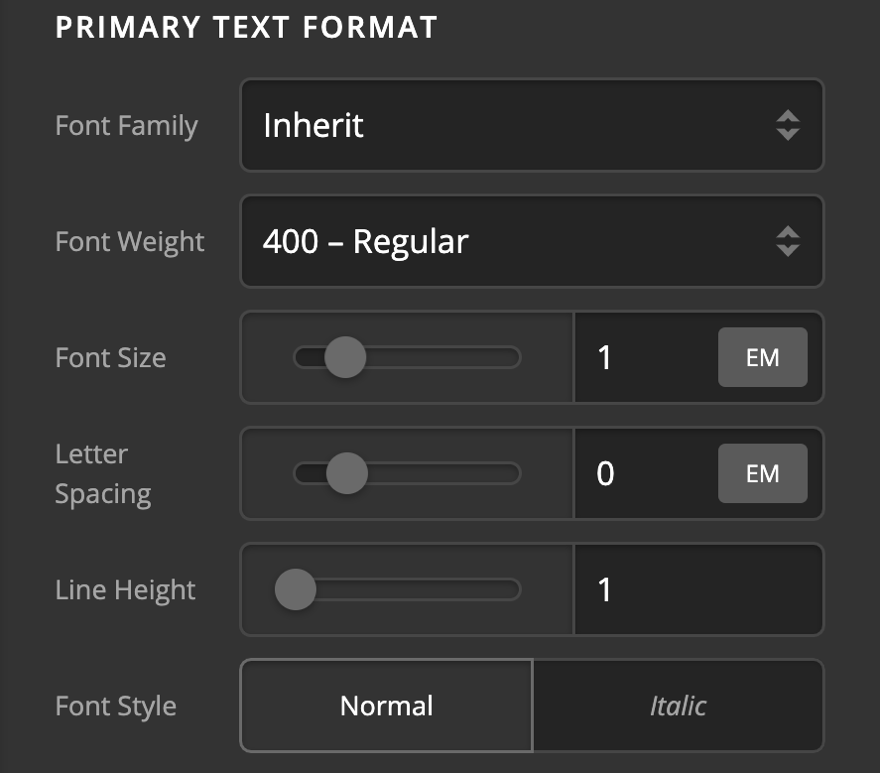Click the EM unit button for Letter Spacing
The width and height of the screenshot is (880, 773).
pyautogui.click(x=762, y=473)
